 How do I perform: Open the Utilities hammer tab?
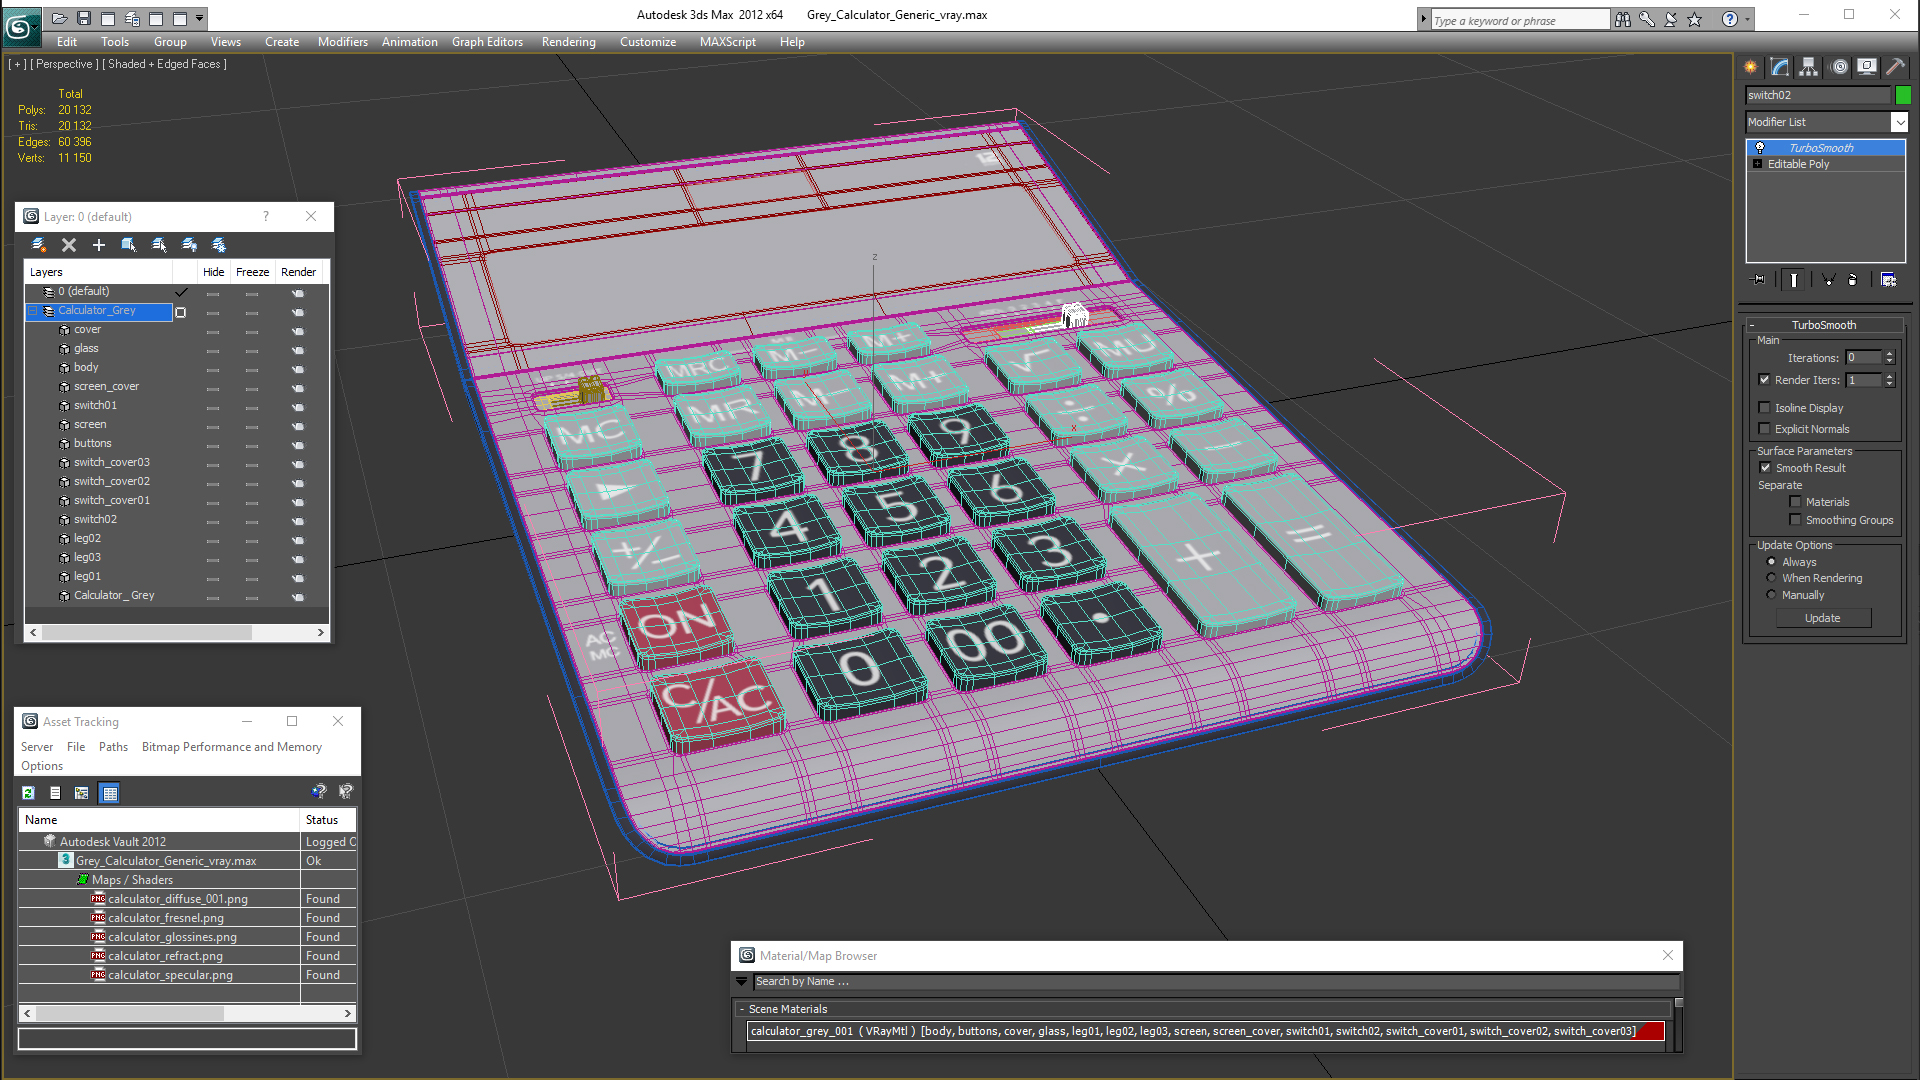pyautogui.click(x=1895, y=67)
